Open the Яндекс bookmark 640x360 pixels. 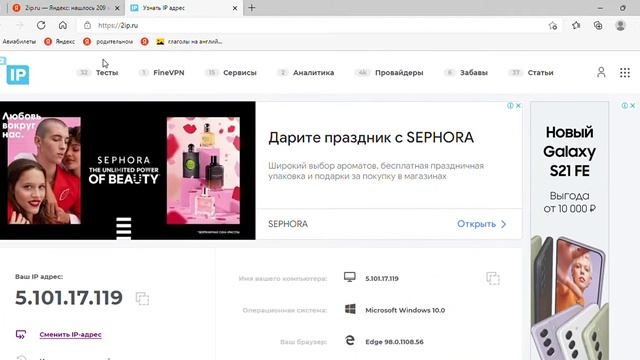coord(60,42)
